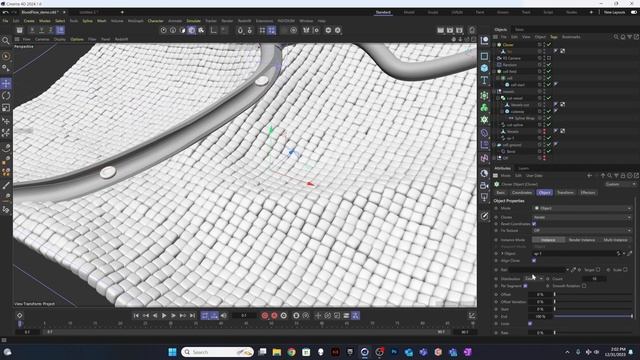
Task: Toggle Loop checkbox
Action: click(530, 324)
